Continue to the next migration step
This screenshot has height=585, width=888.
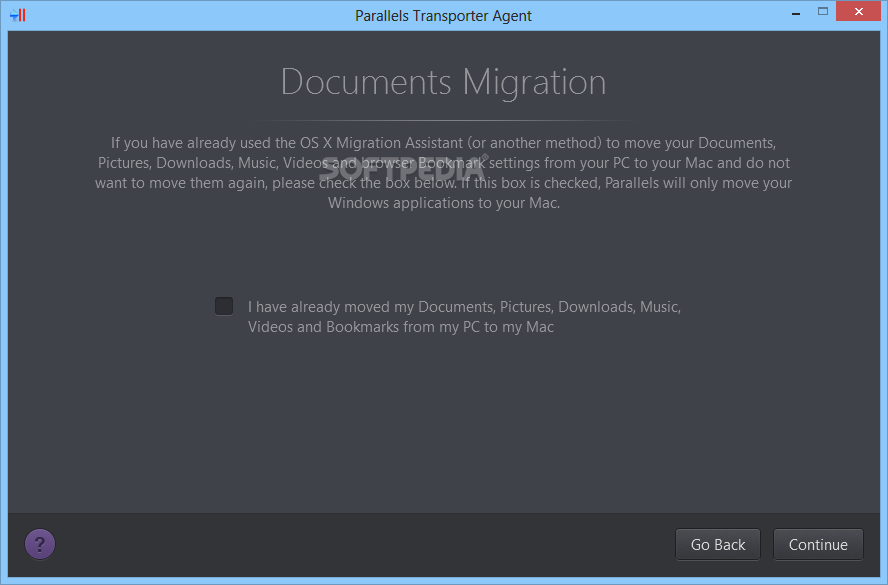818,544
